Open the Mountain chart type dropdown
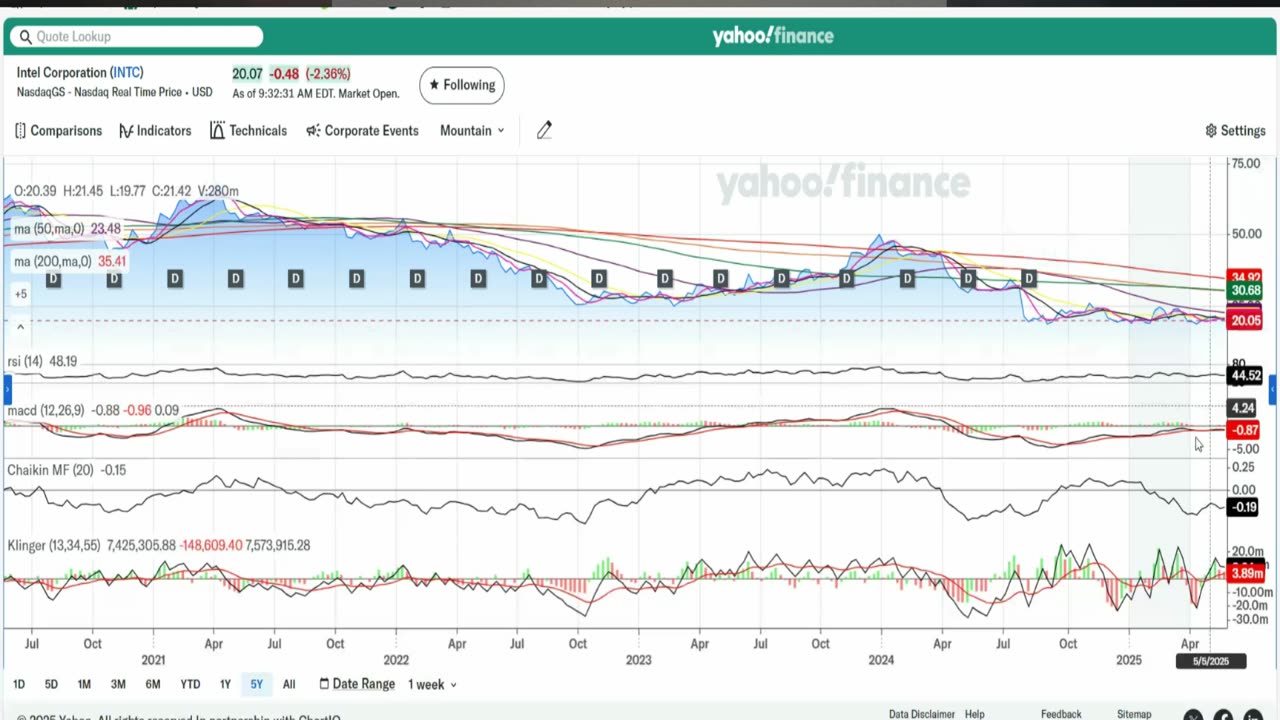The width and height of the screenshot is (1280, 720). coord(472,131)
